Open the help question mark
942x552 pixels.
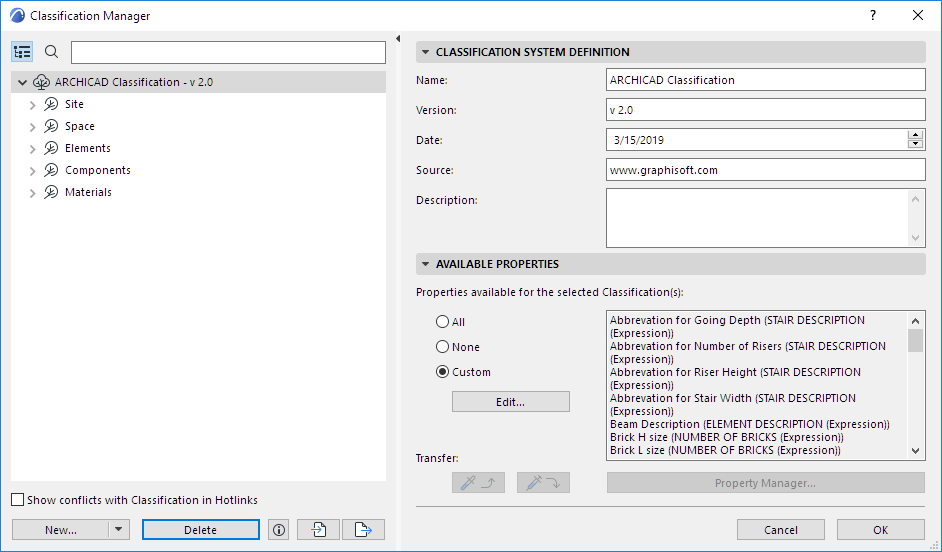873,16
